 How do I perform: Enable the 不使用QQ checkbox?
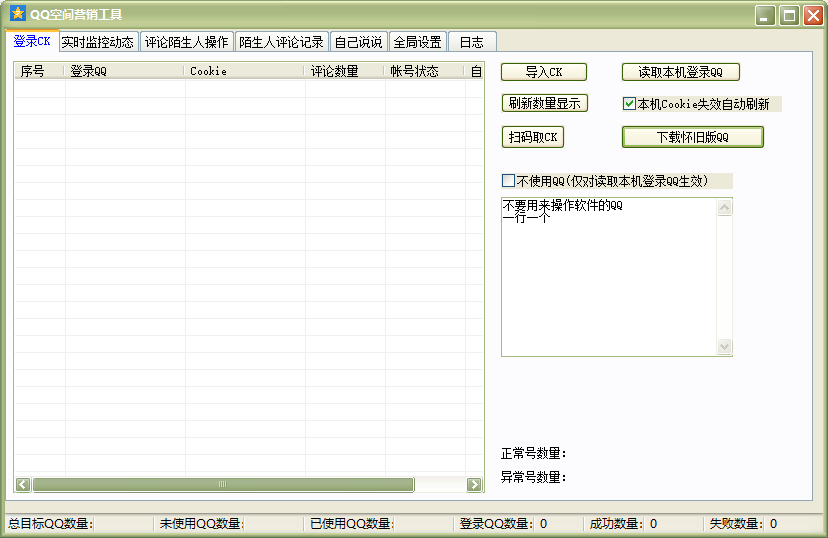point(508,182)
